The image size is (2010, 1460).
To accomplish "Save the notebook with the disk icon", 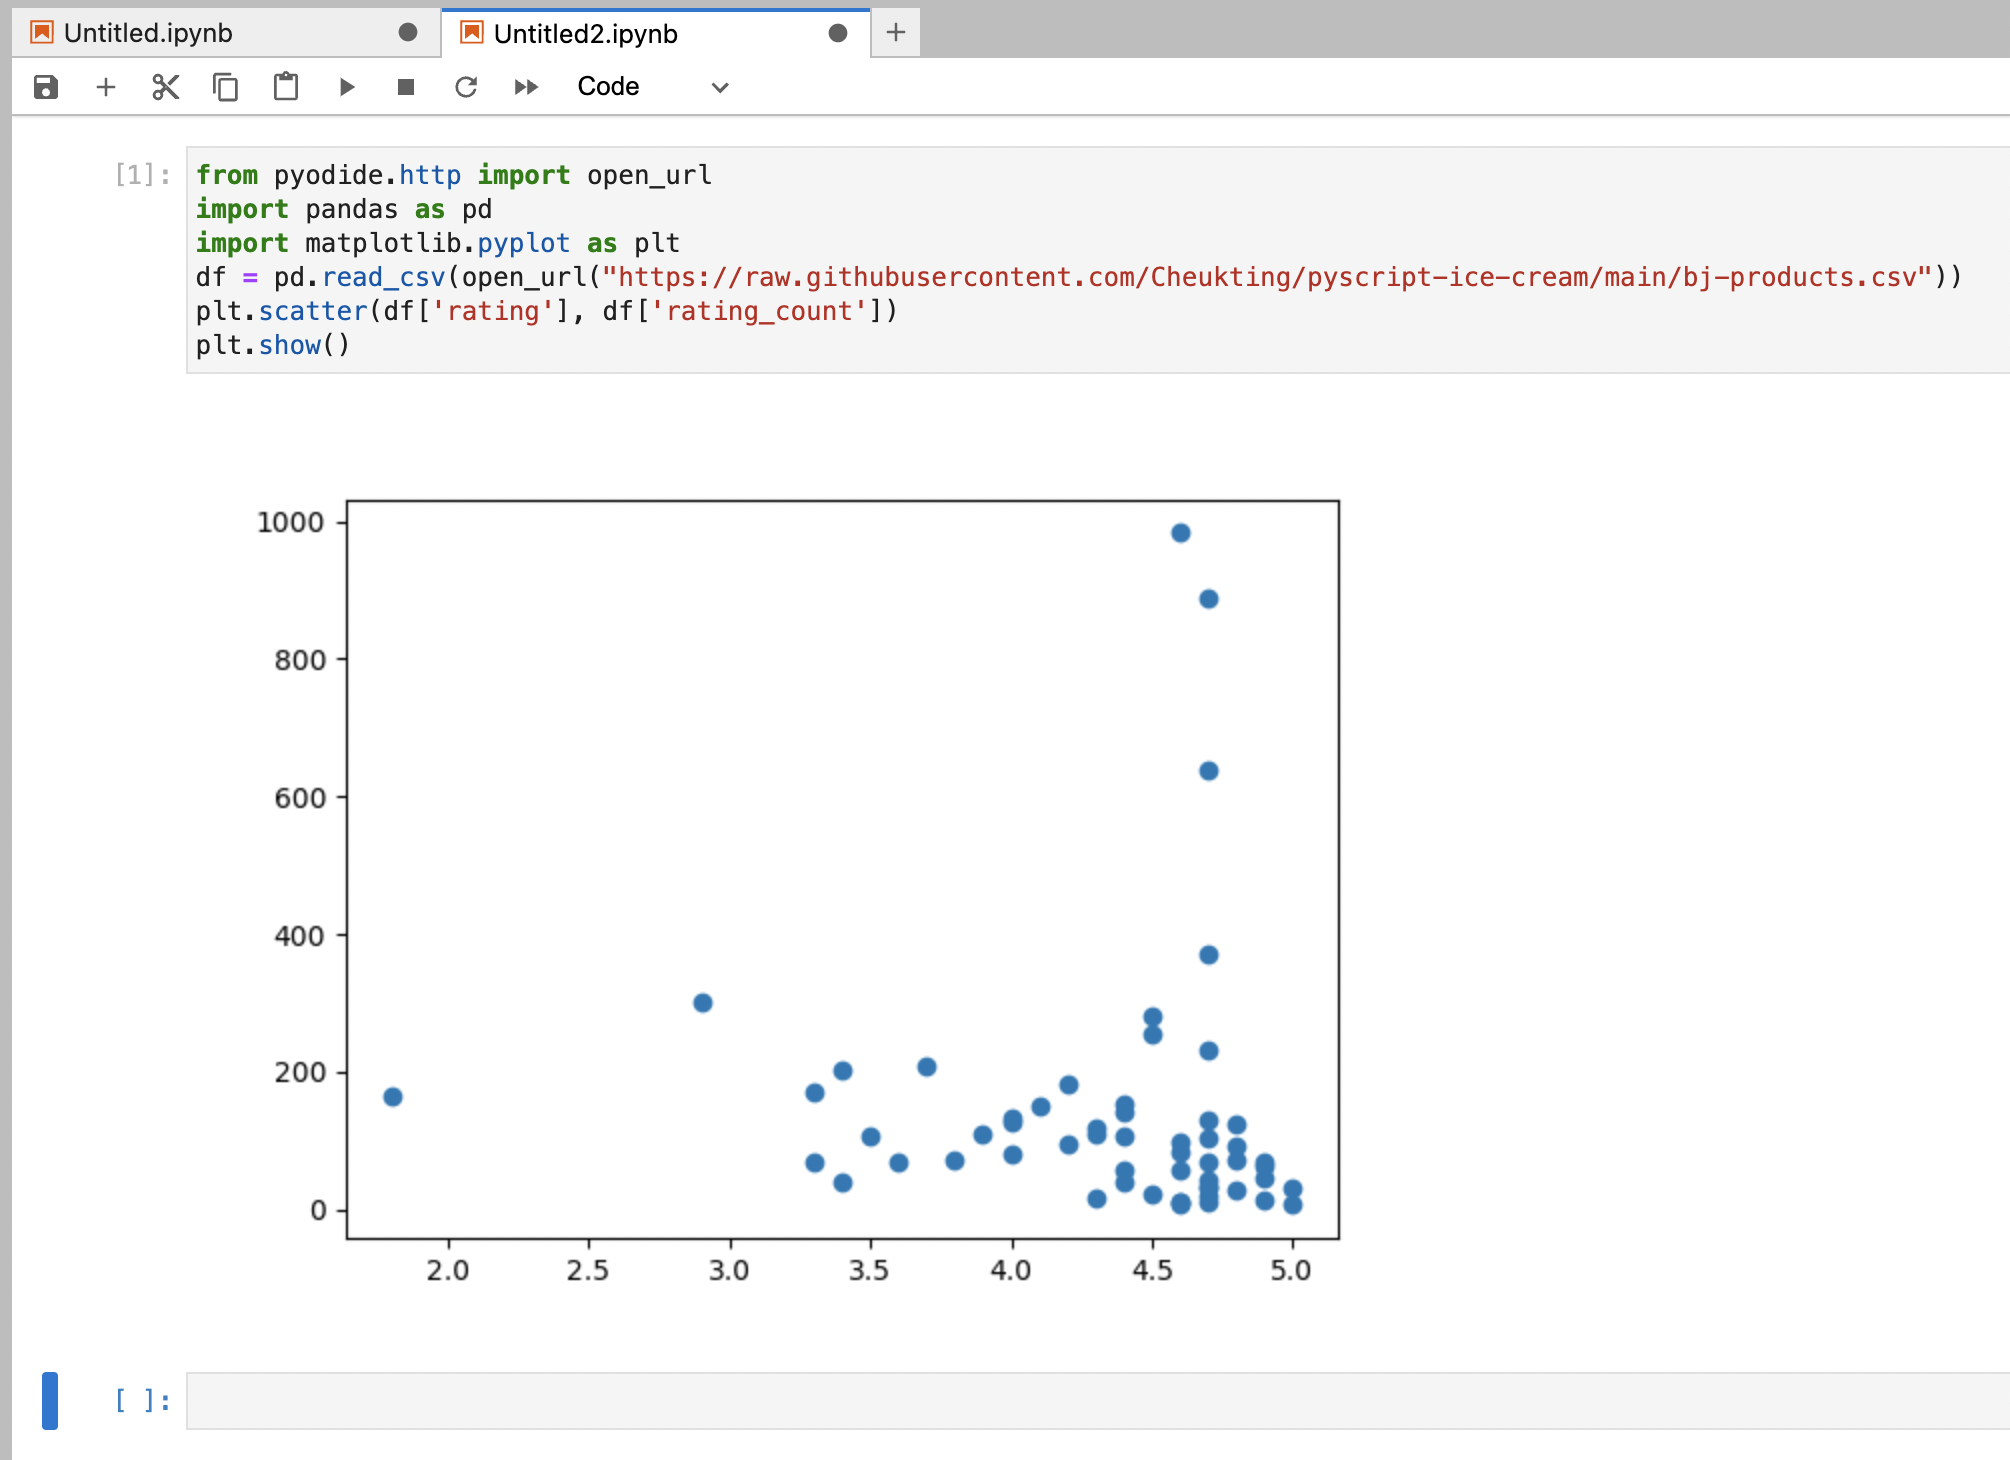I will click(x=46, y=87).
